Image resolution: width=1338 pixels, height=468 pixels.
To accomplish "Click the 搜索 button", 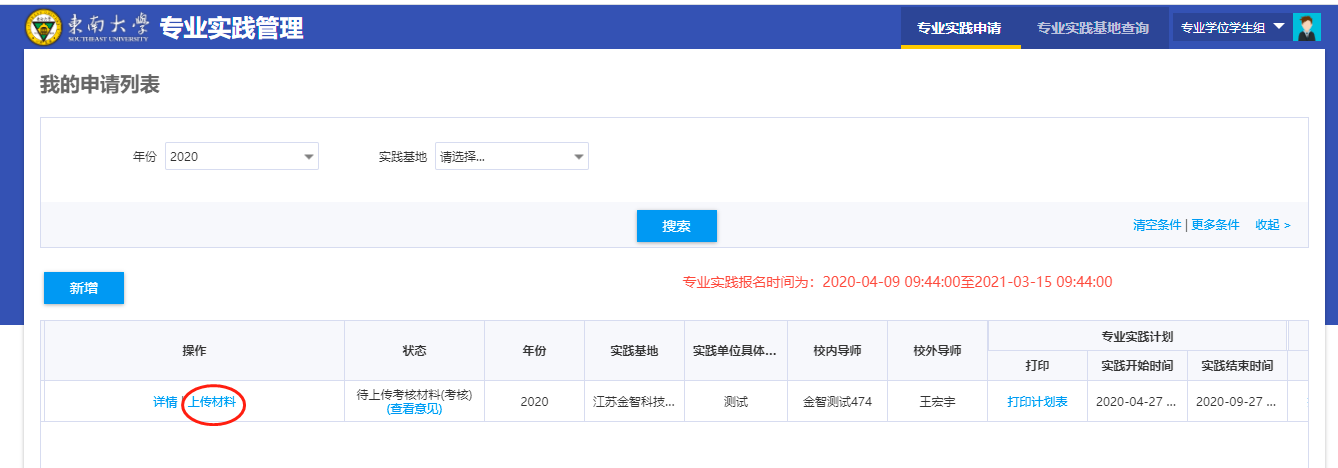I will pyautogui.click(x=677, y=226).
